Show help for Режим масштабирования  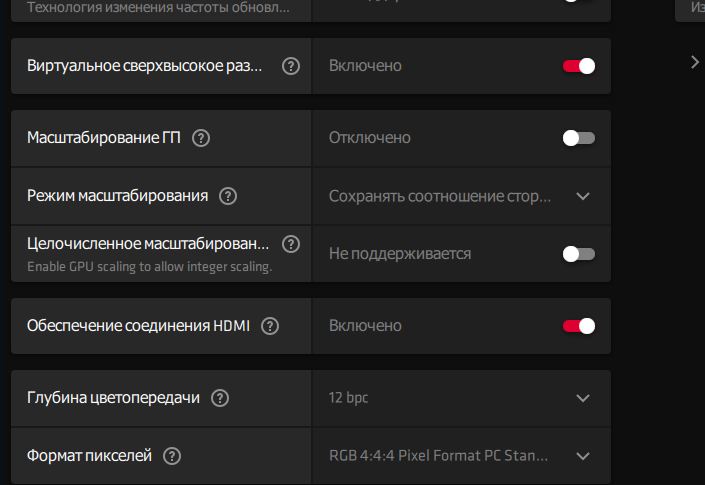(228, 196)
